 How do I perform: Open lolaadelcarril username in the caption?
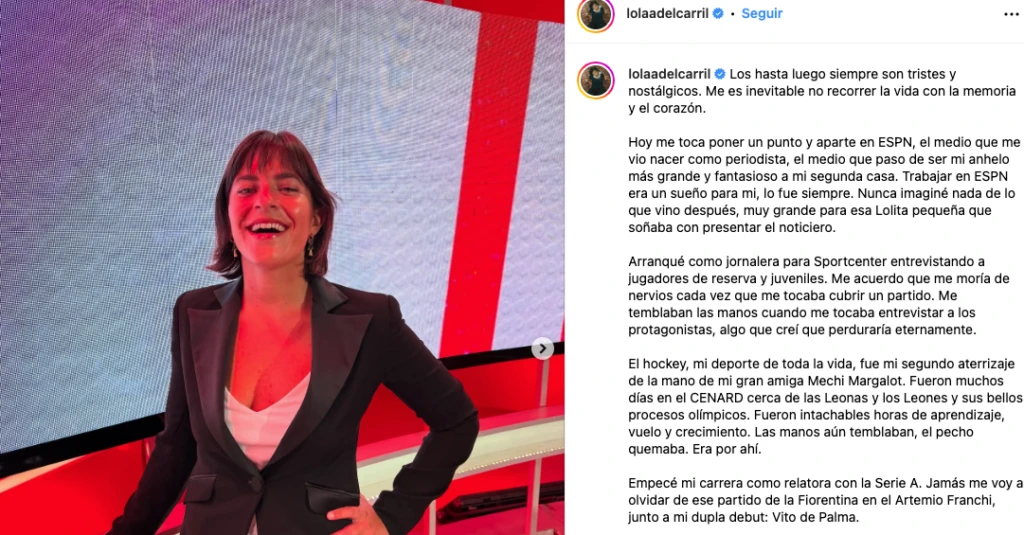click(669, 74)
